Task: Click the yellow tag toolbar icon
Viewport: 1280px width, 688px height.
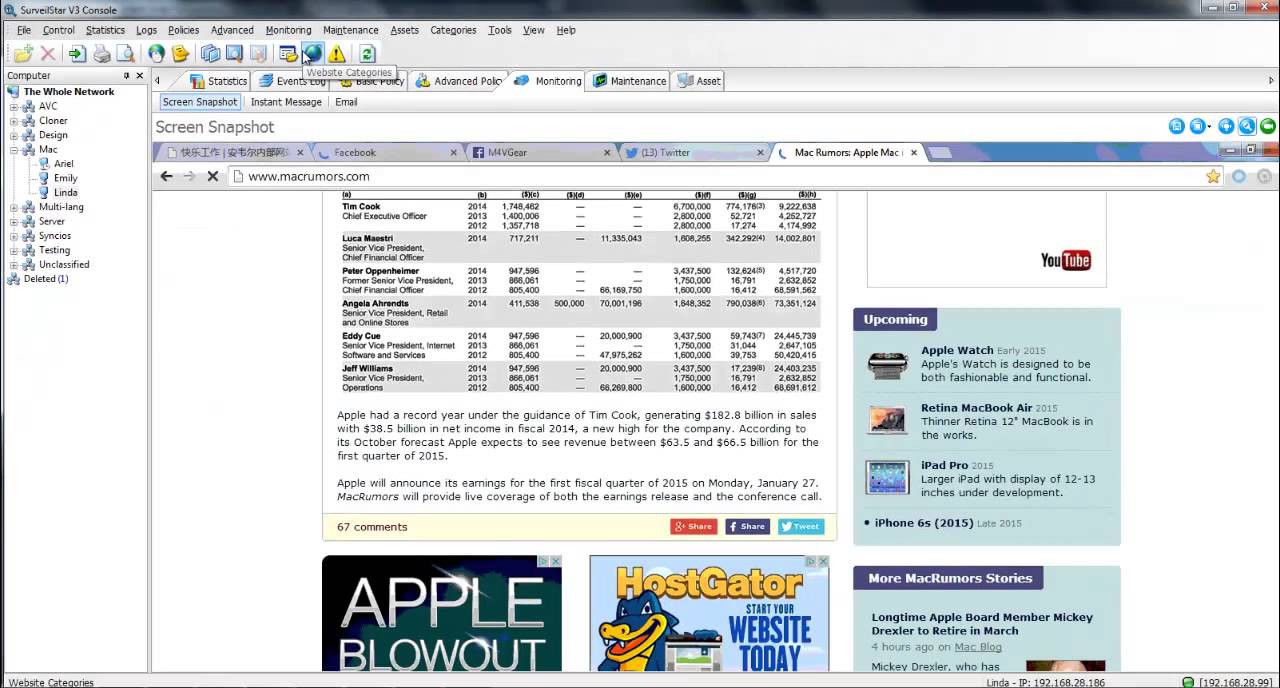Action: point(180,54)
